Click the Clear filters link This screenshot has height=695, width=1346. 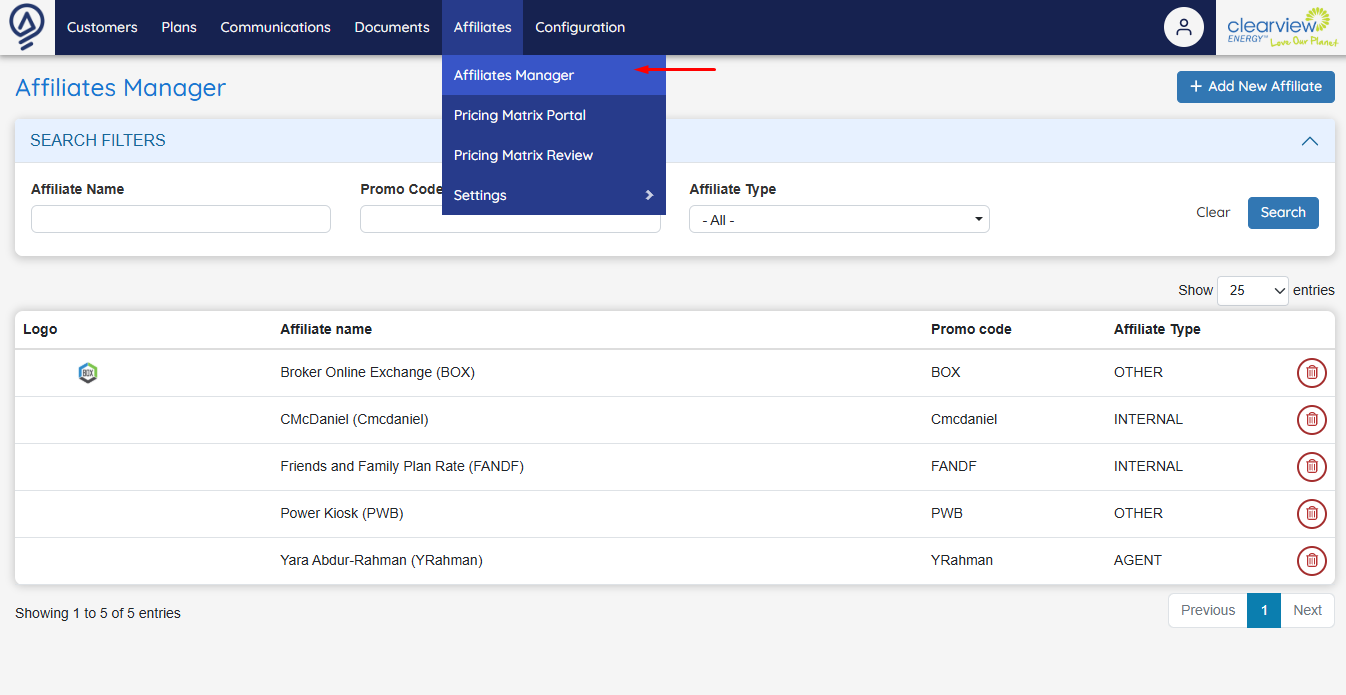[x=1213, y=212]
